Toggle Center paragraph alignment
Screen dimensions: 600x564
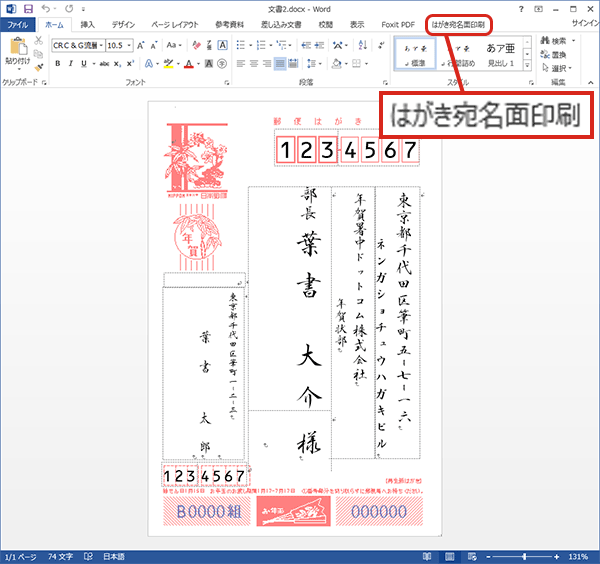click(x=254, y=64)
